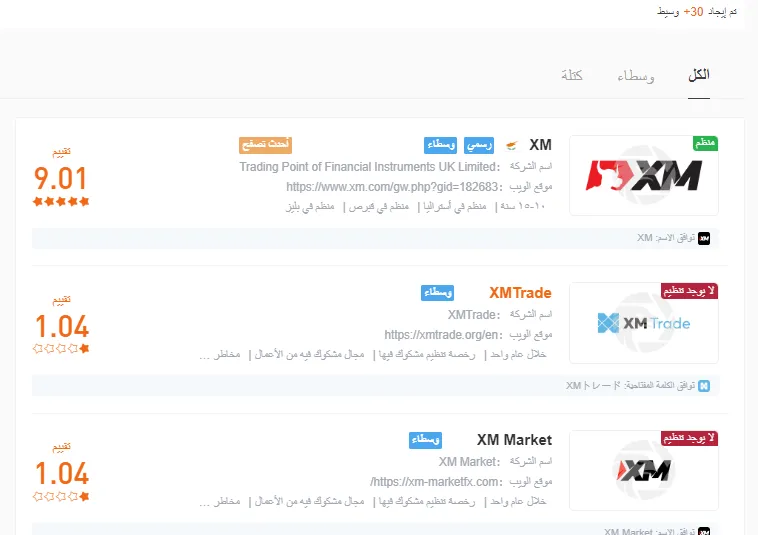Click the منظم في أستراليا label on XM row
Screen dimensions: 758x535
point(455,206)
